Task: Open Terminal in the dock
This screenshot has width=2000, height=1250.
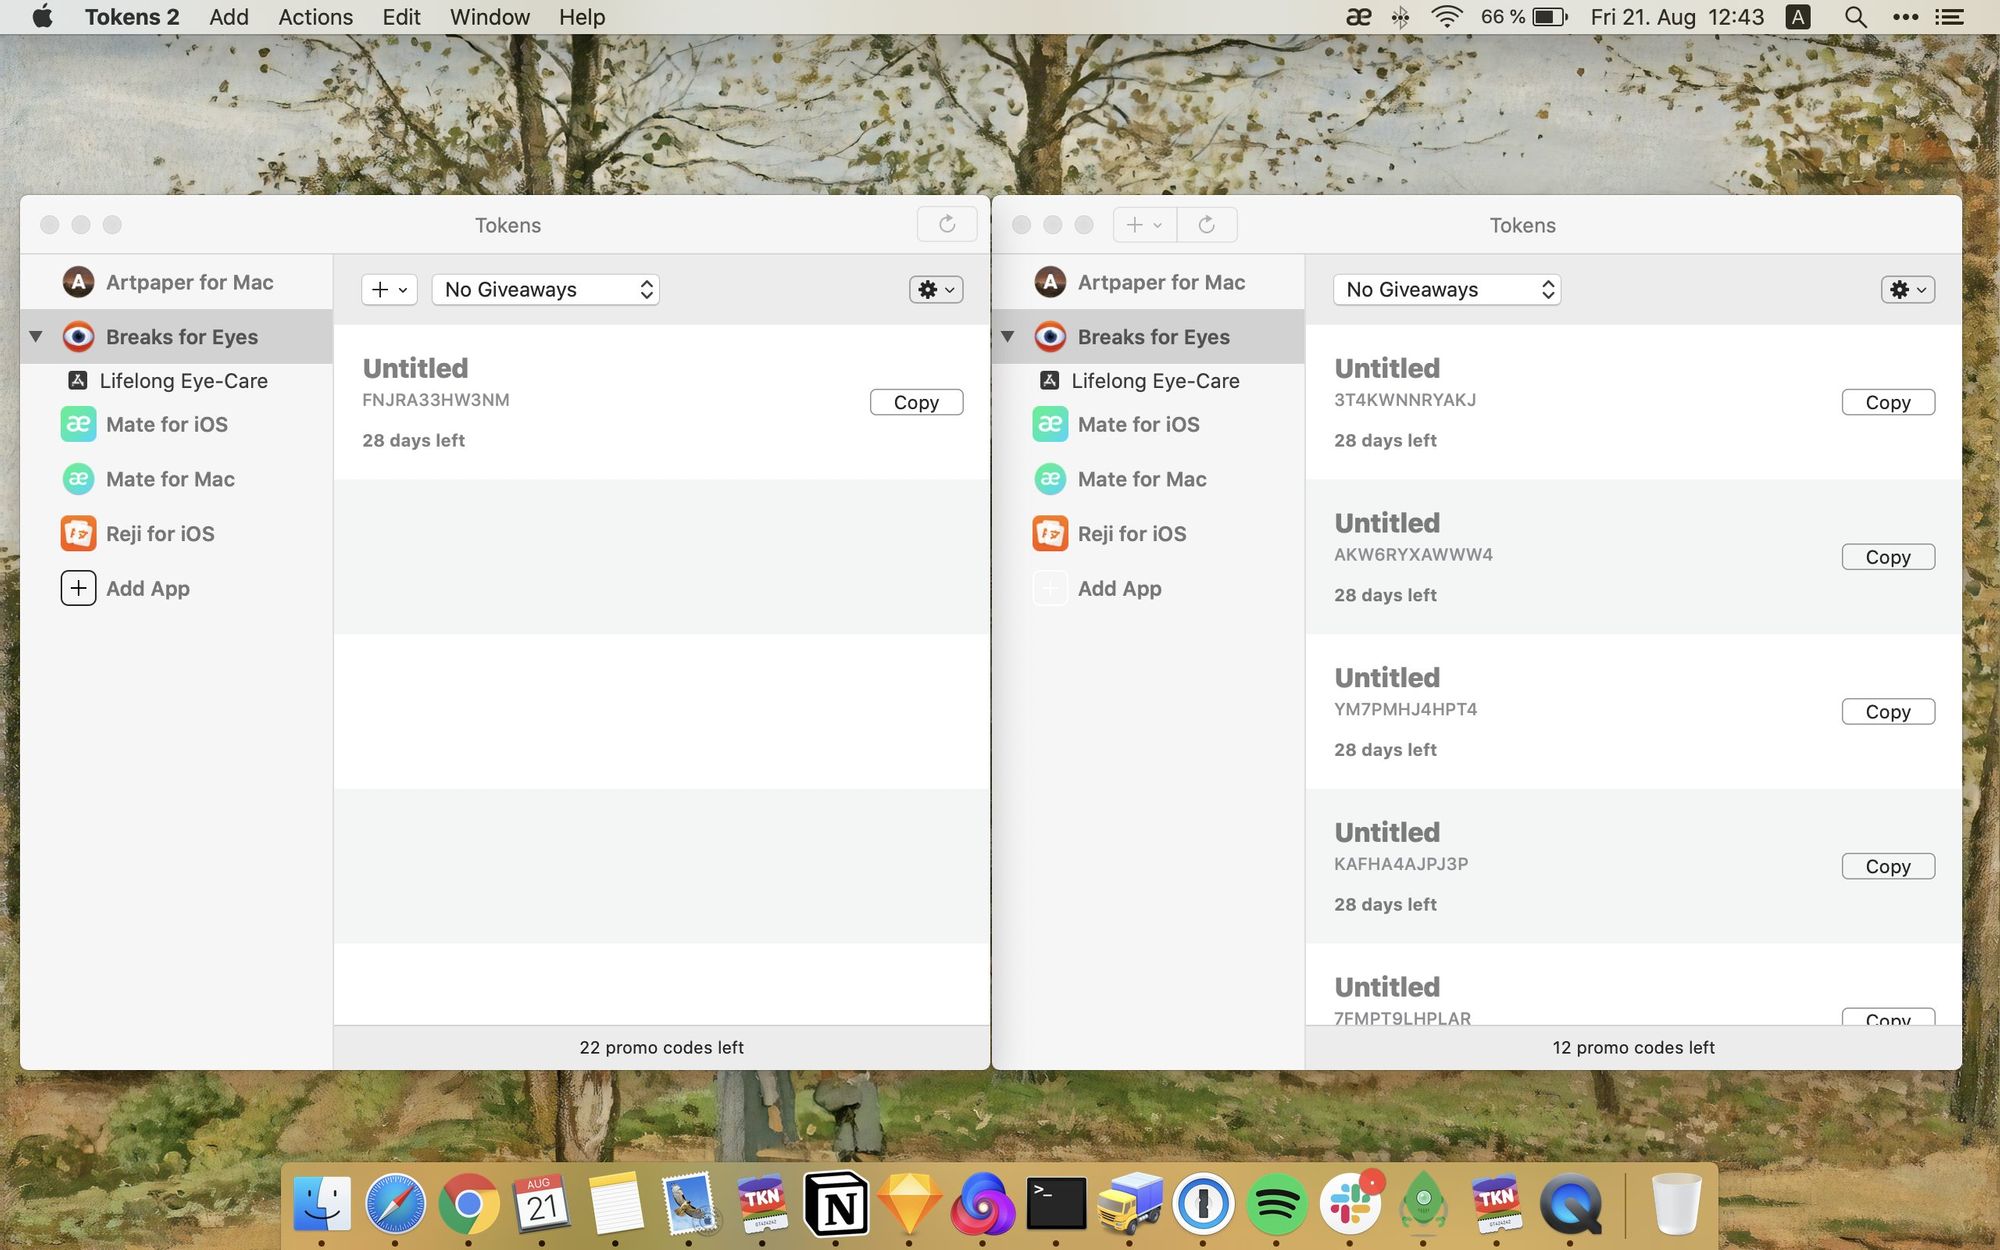Action: (x=1056, y=1204)
